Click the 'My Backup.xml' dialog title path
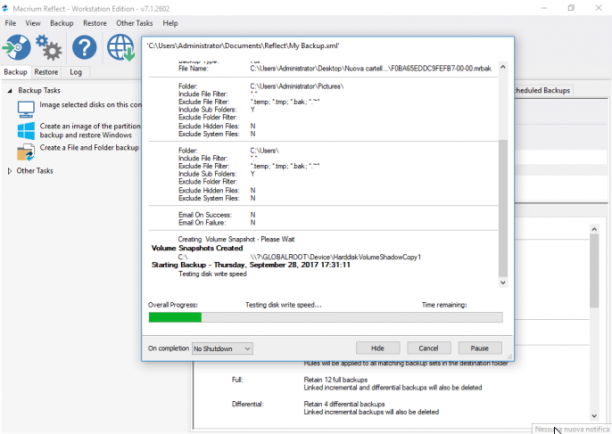Image resolution: width=612 pixels, height=434 pixels. click(243, 46)
